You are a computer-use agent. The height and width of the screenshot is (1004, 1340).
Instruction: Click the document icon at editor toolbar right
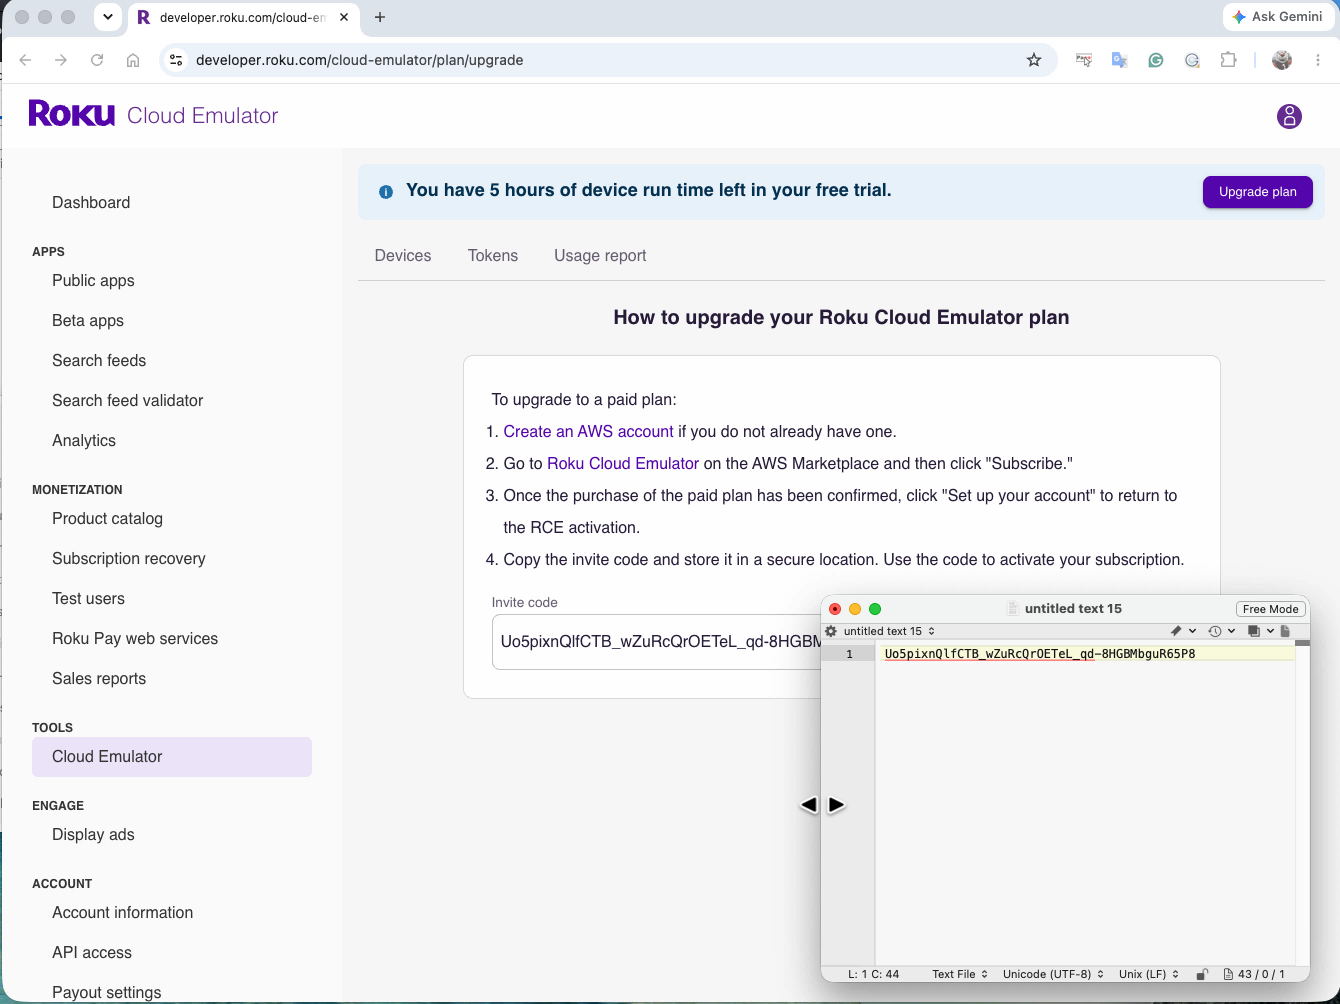[1285, 631]
